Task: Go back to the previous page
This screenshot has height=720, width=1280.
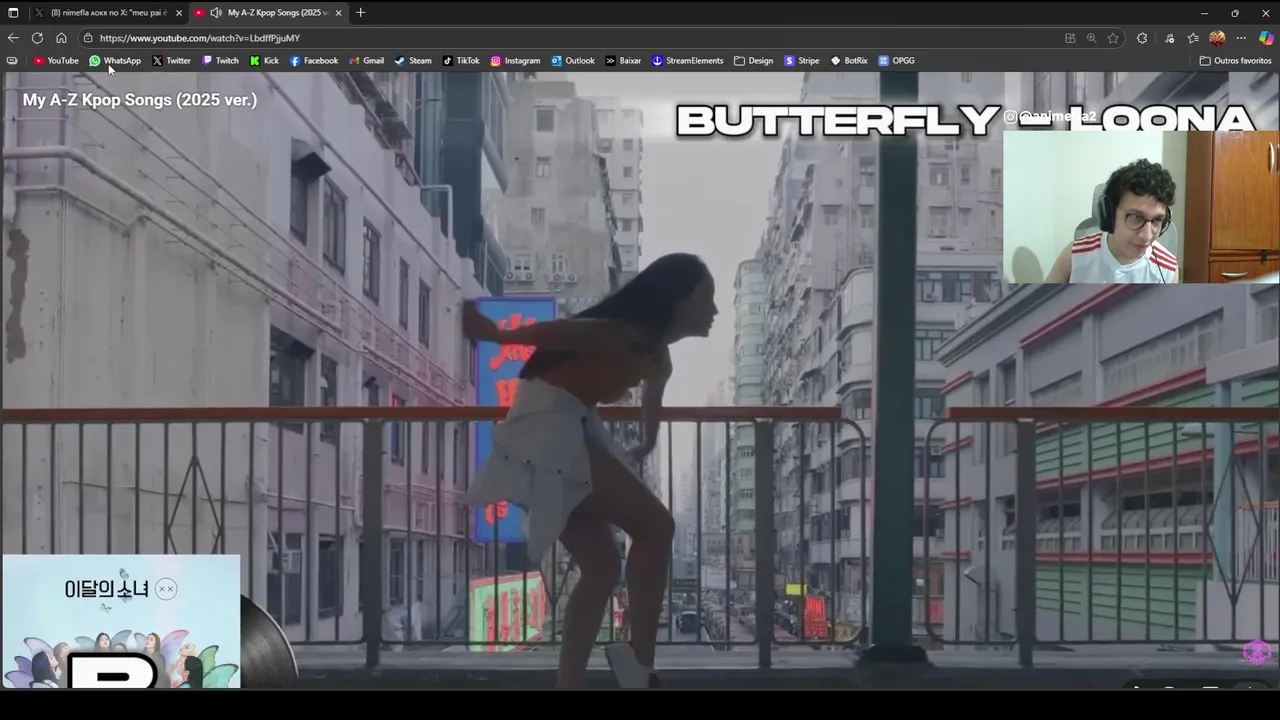Action: tap(13, 38)
